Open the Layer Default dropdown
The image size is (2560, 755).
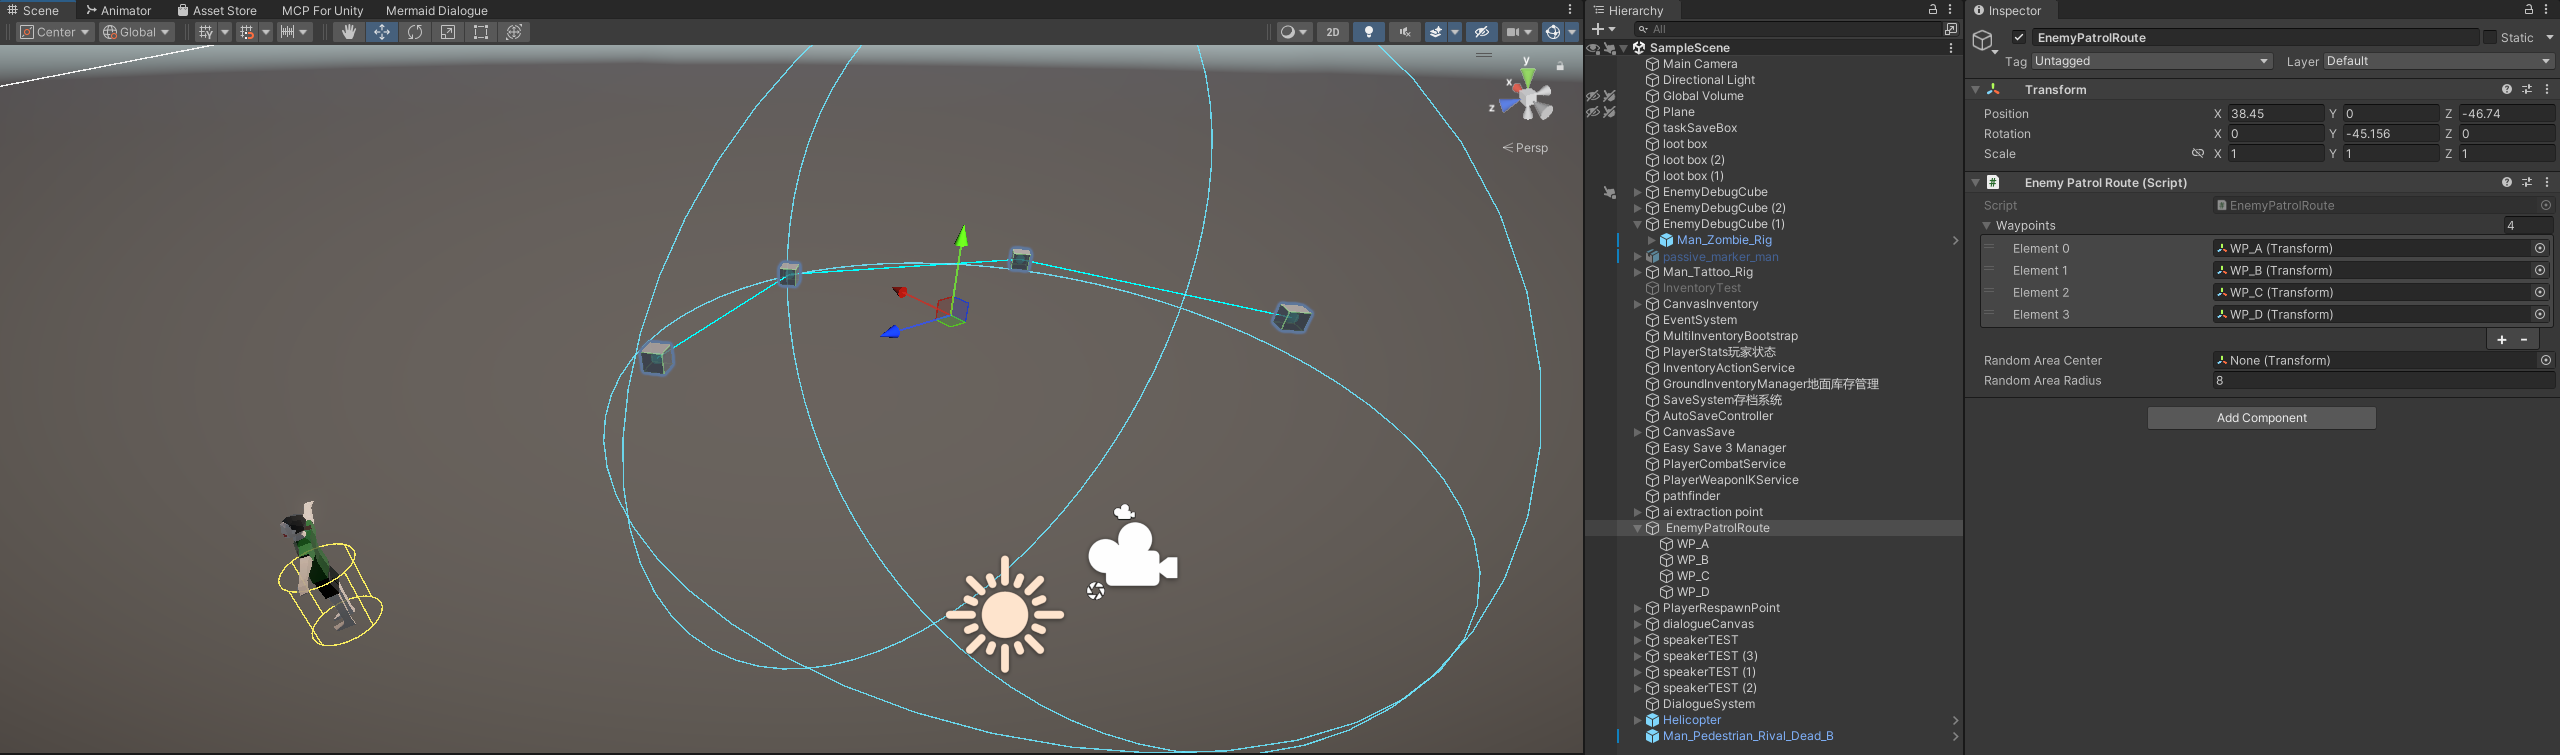pyautogui.click(x=2439, y=61)
